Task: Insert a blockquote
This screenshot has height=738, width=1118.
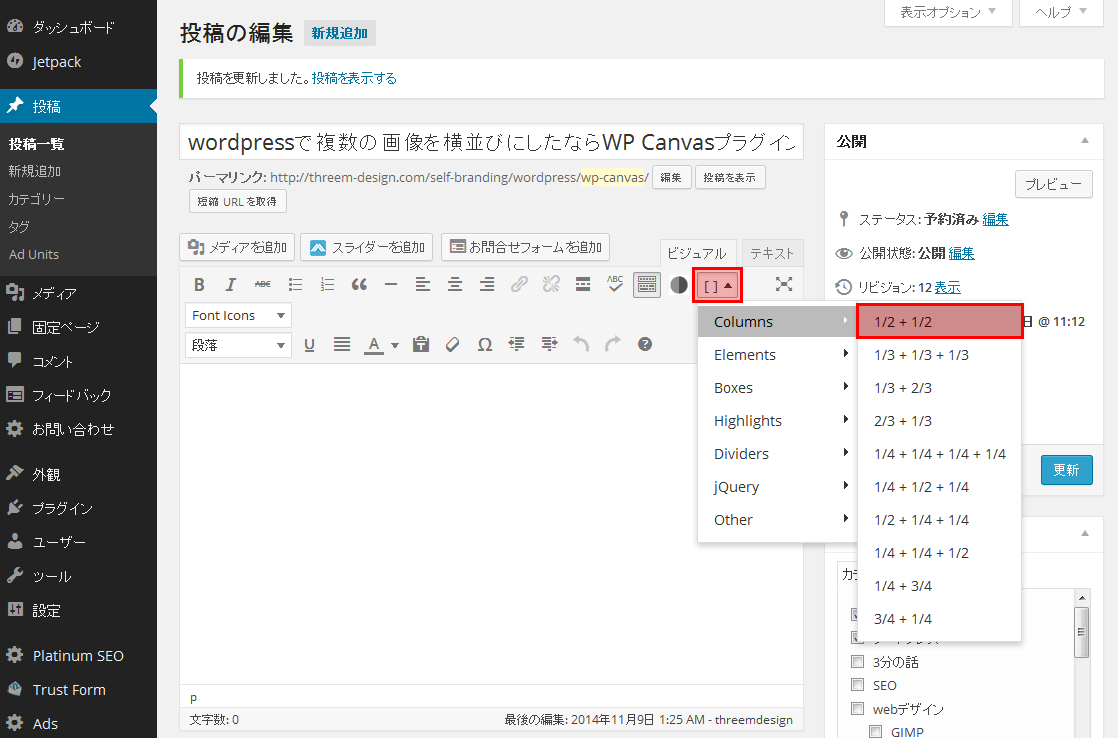Action: click(x=359, y=285)
